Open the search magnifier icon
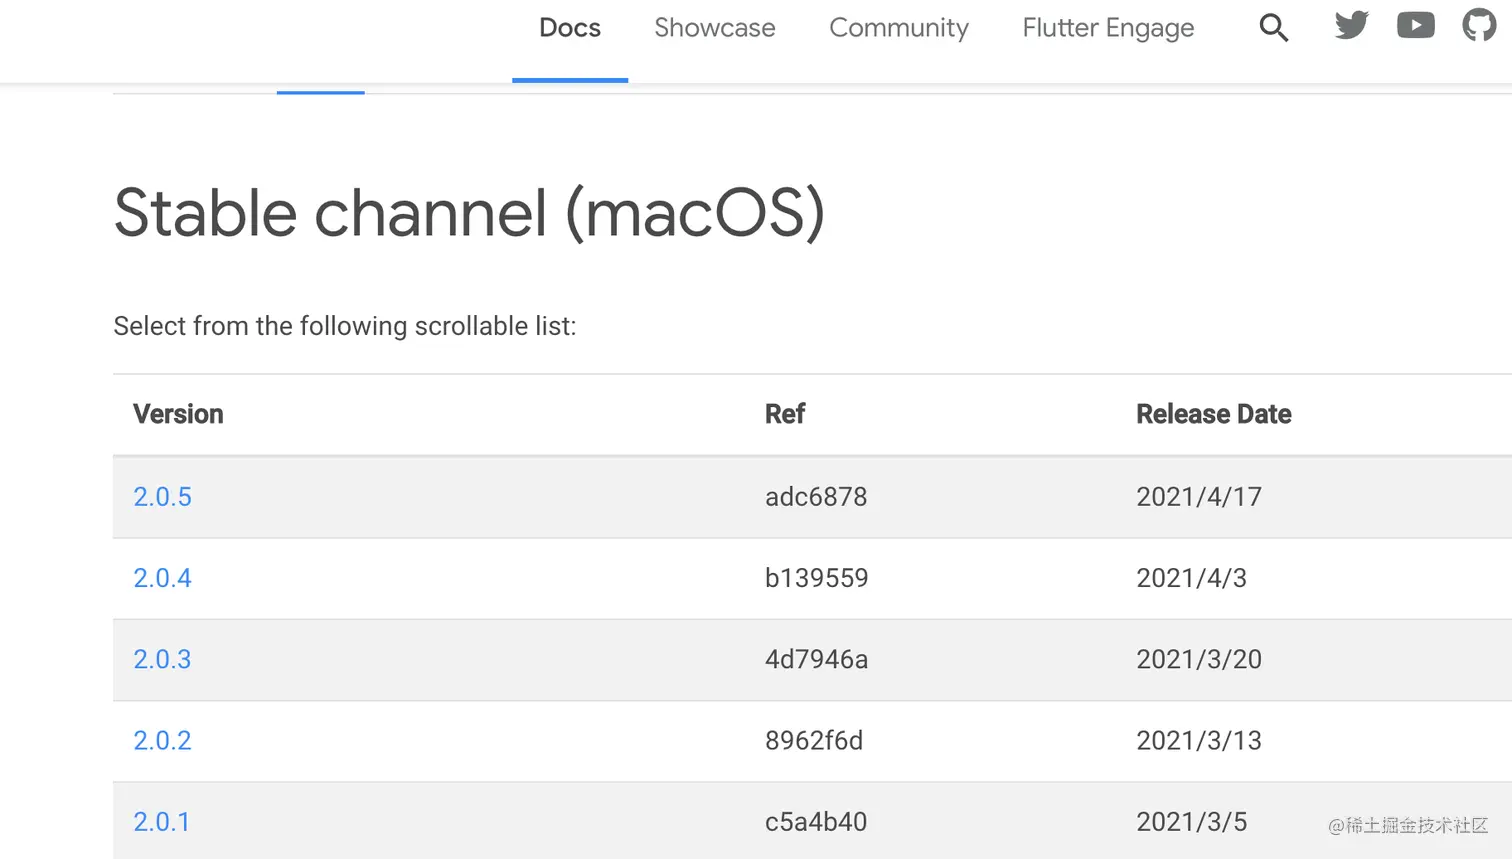The image size is (1512, 859). [1273, 27]
